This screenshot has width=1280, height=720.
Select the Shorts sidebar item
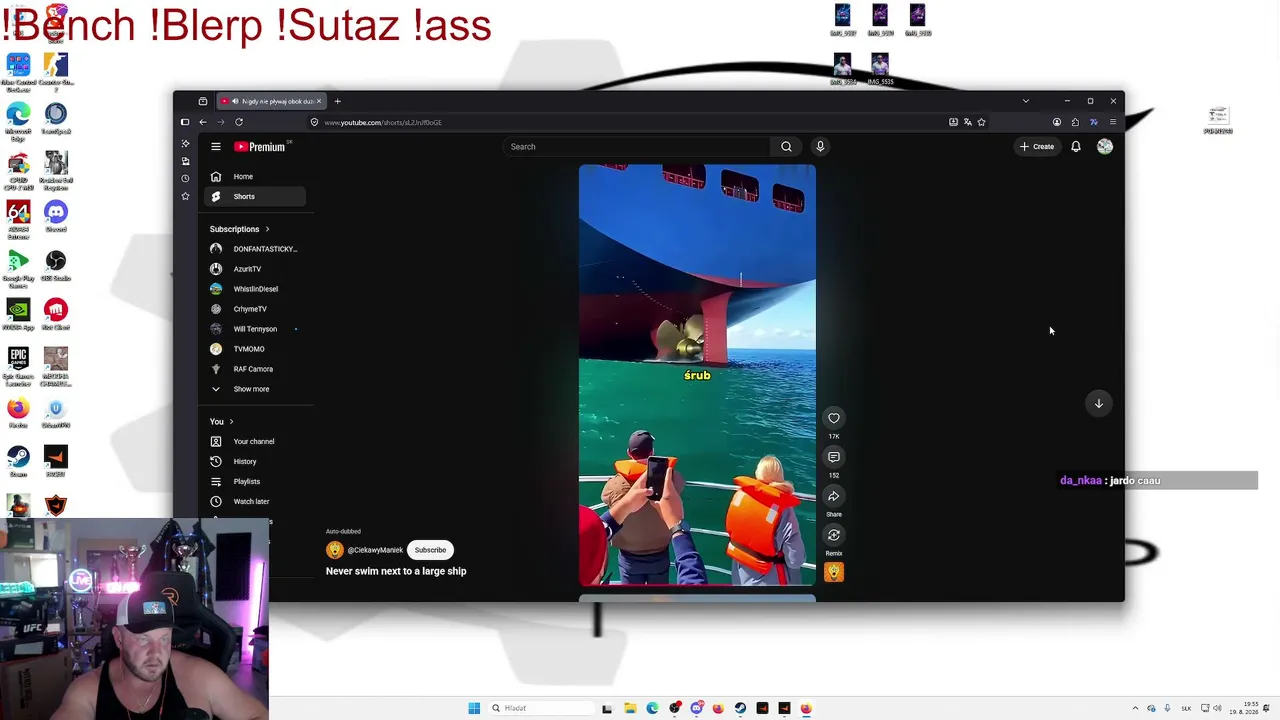[x=255, y=196]
